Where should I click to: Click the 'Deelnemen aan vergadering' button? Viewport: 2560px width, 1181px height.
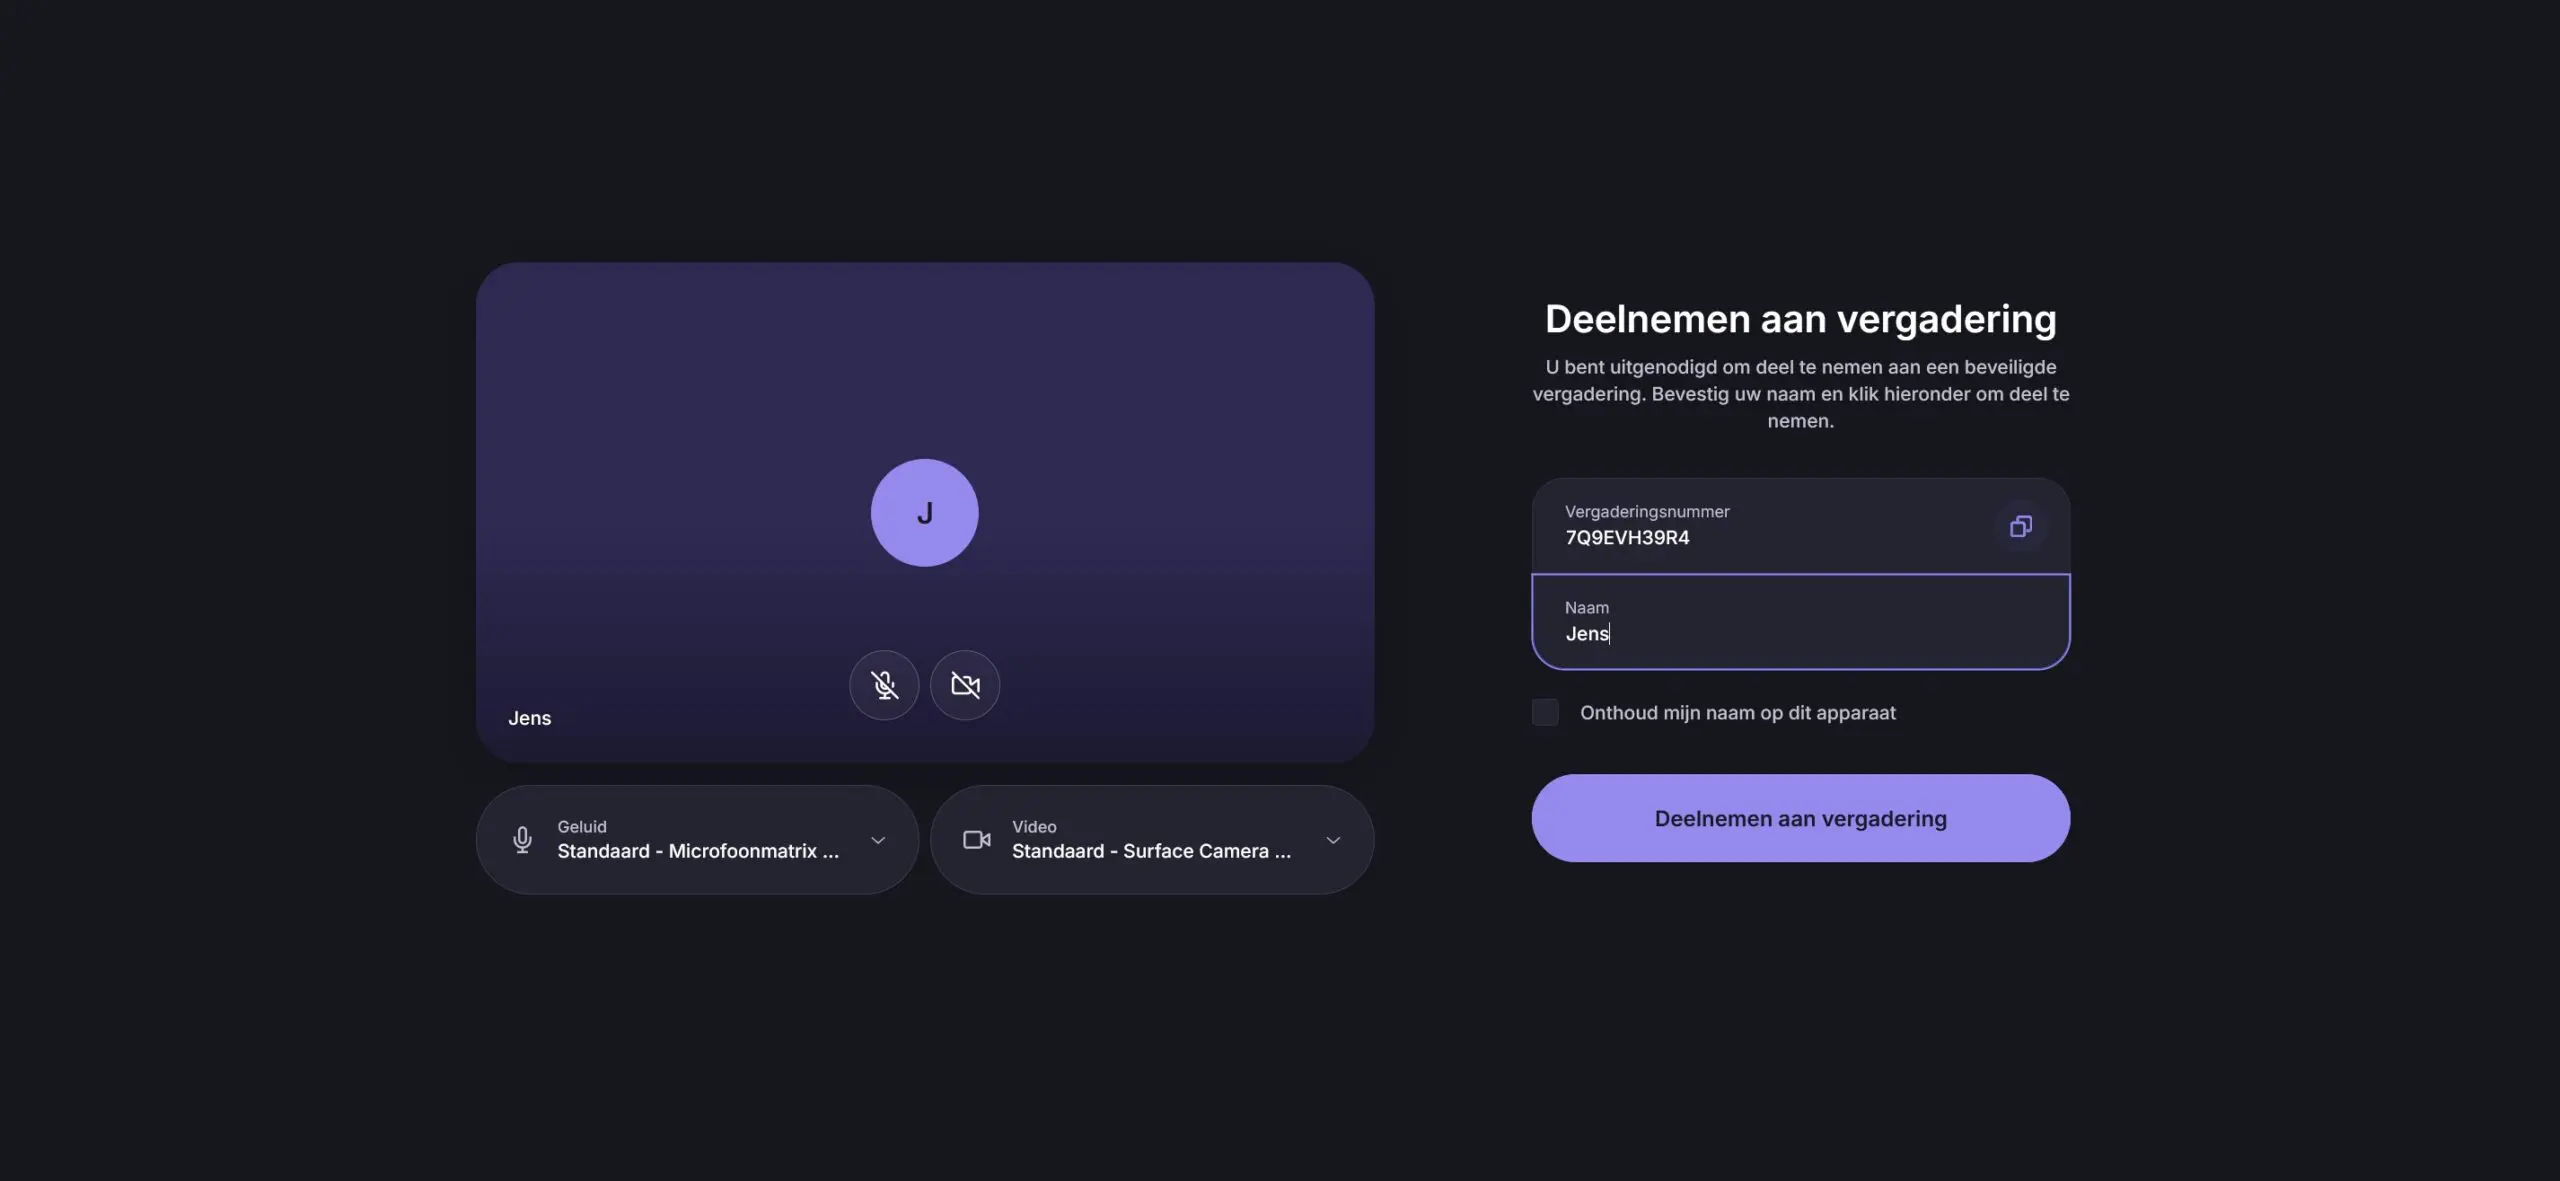[1801, 818]
